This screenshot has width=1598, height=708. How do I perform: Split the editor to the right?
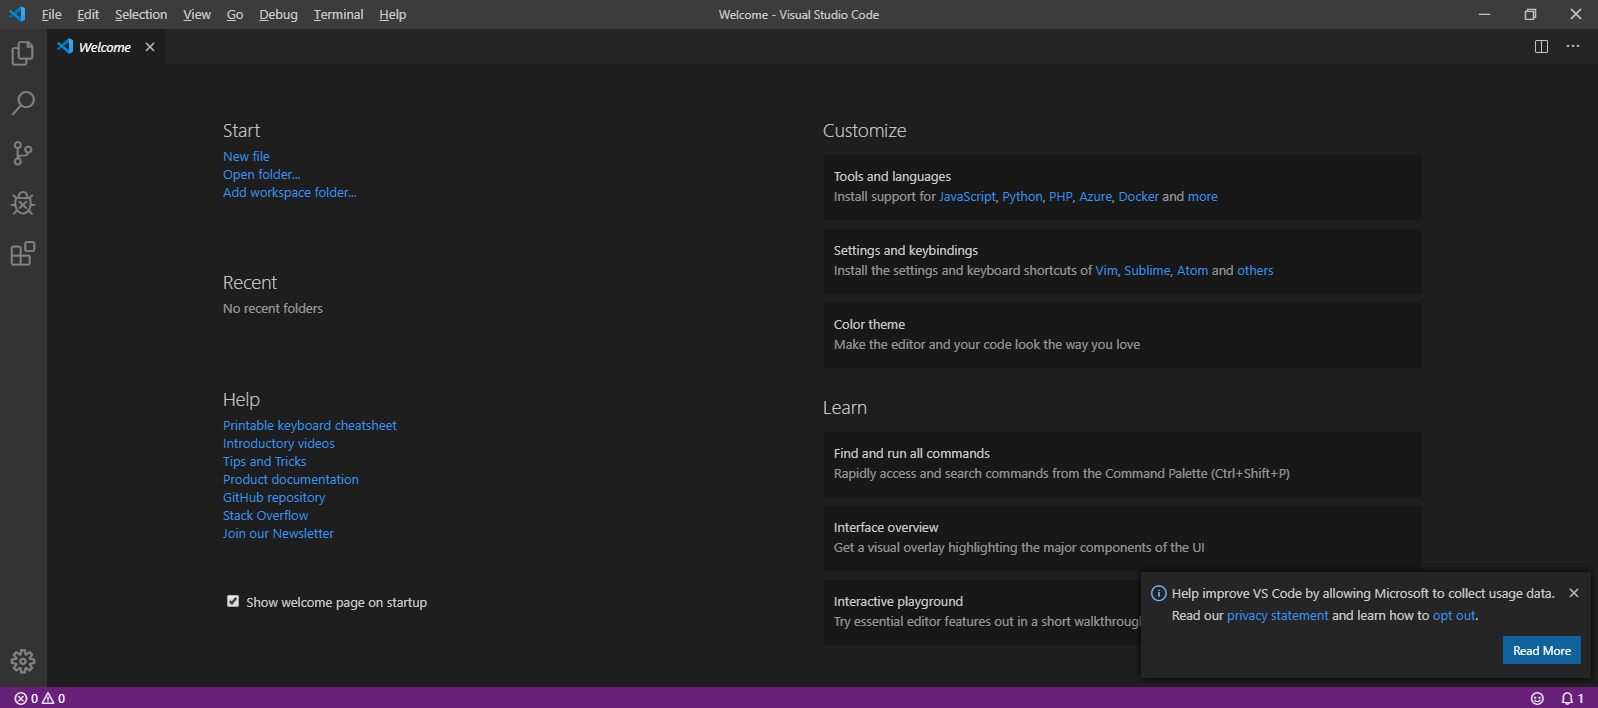(x=1541, y=47)
